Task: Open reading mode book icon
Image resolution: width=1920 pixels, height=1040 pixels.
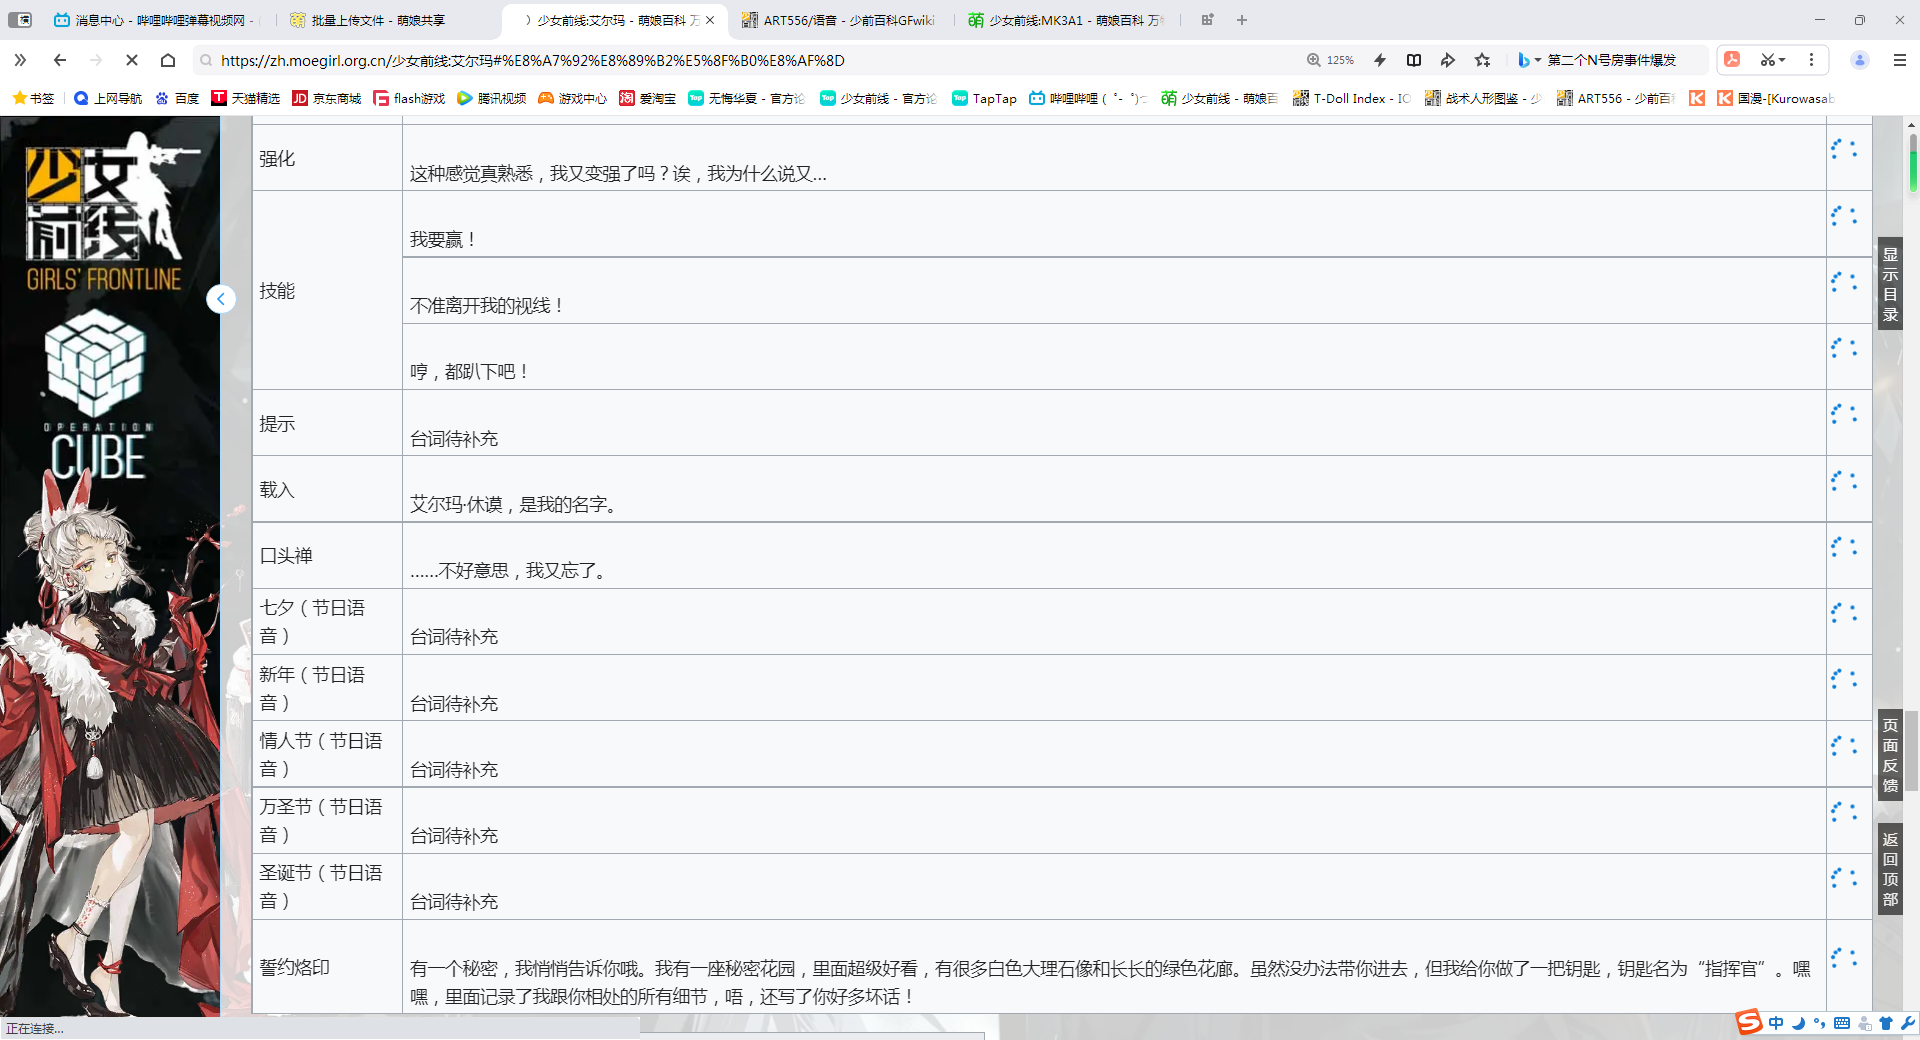Action: pyautogui.click(x=1414, y=60)
